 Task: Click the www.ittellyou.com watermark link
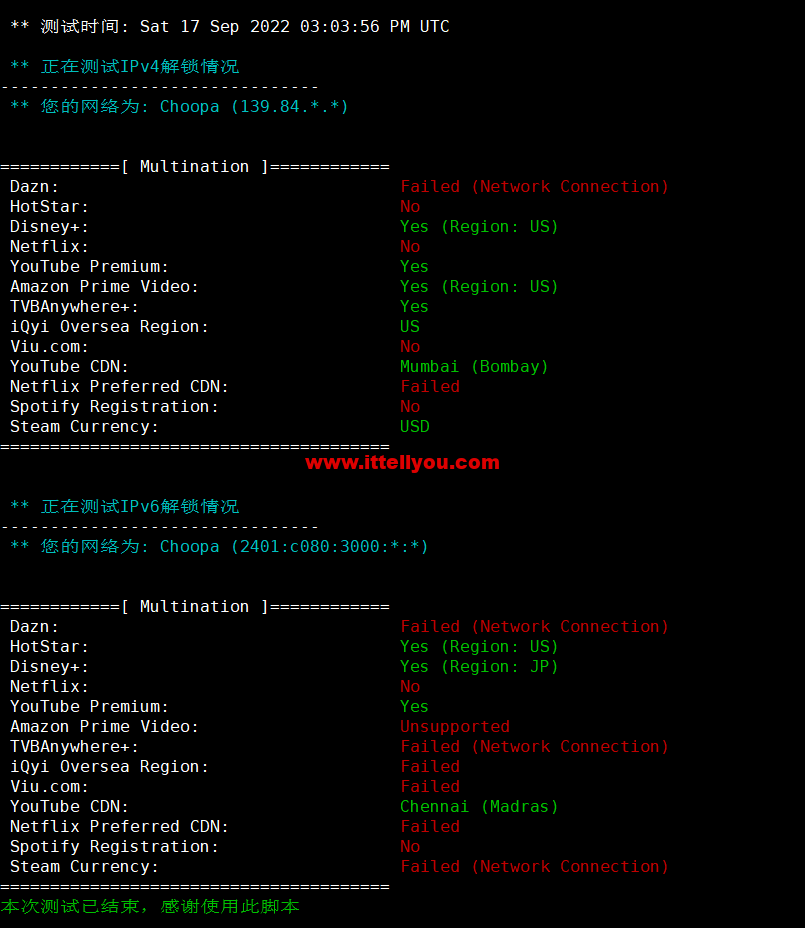pos(402,463)
